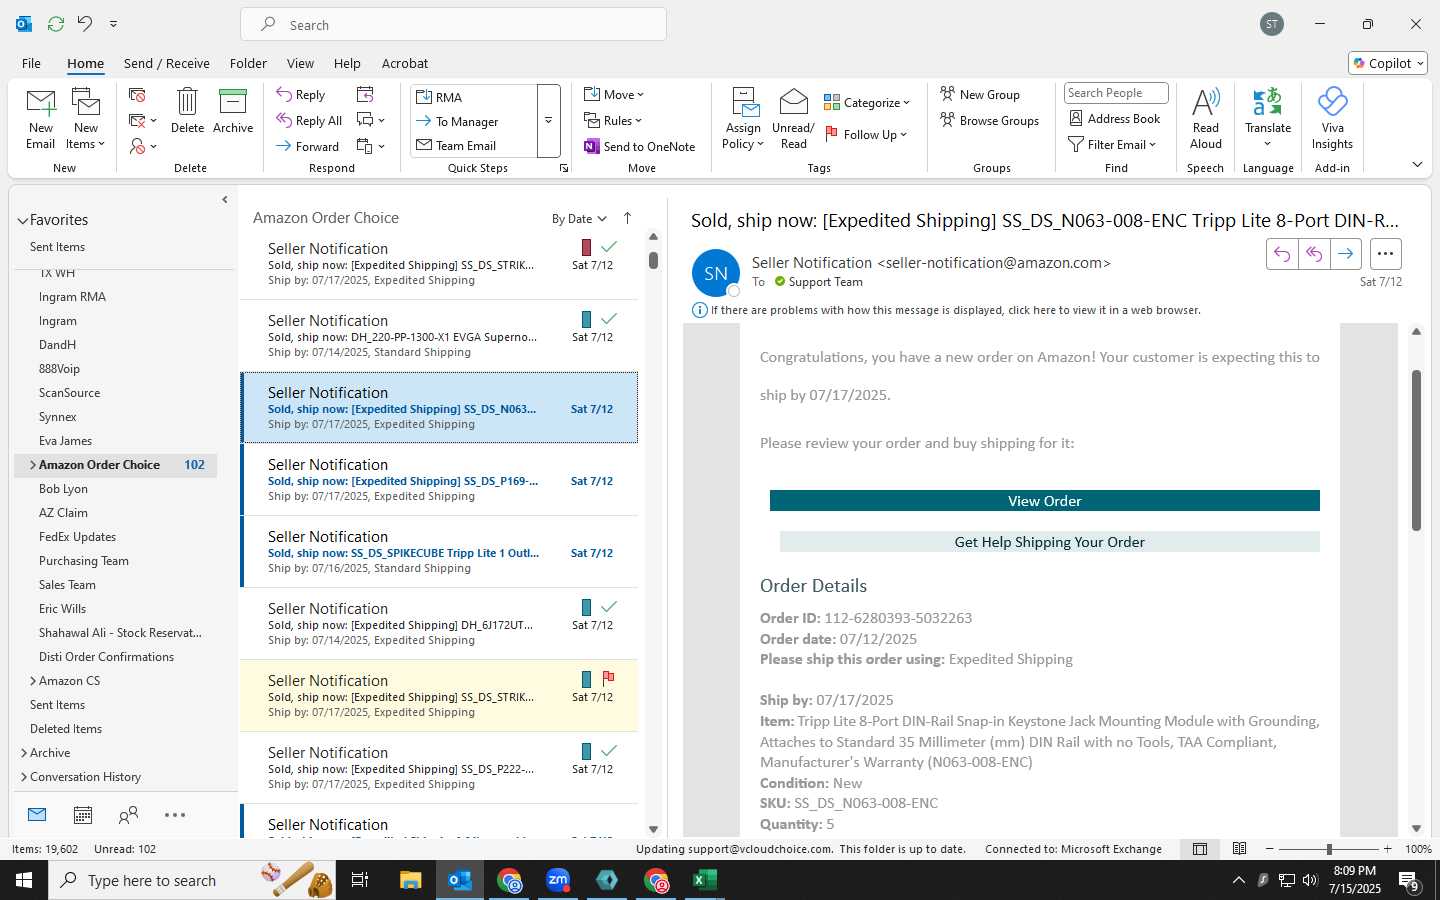Screen dimensions: 1440x900
Task: Switch to People view in navigation bar
Action: tap(128, 815)
